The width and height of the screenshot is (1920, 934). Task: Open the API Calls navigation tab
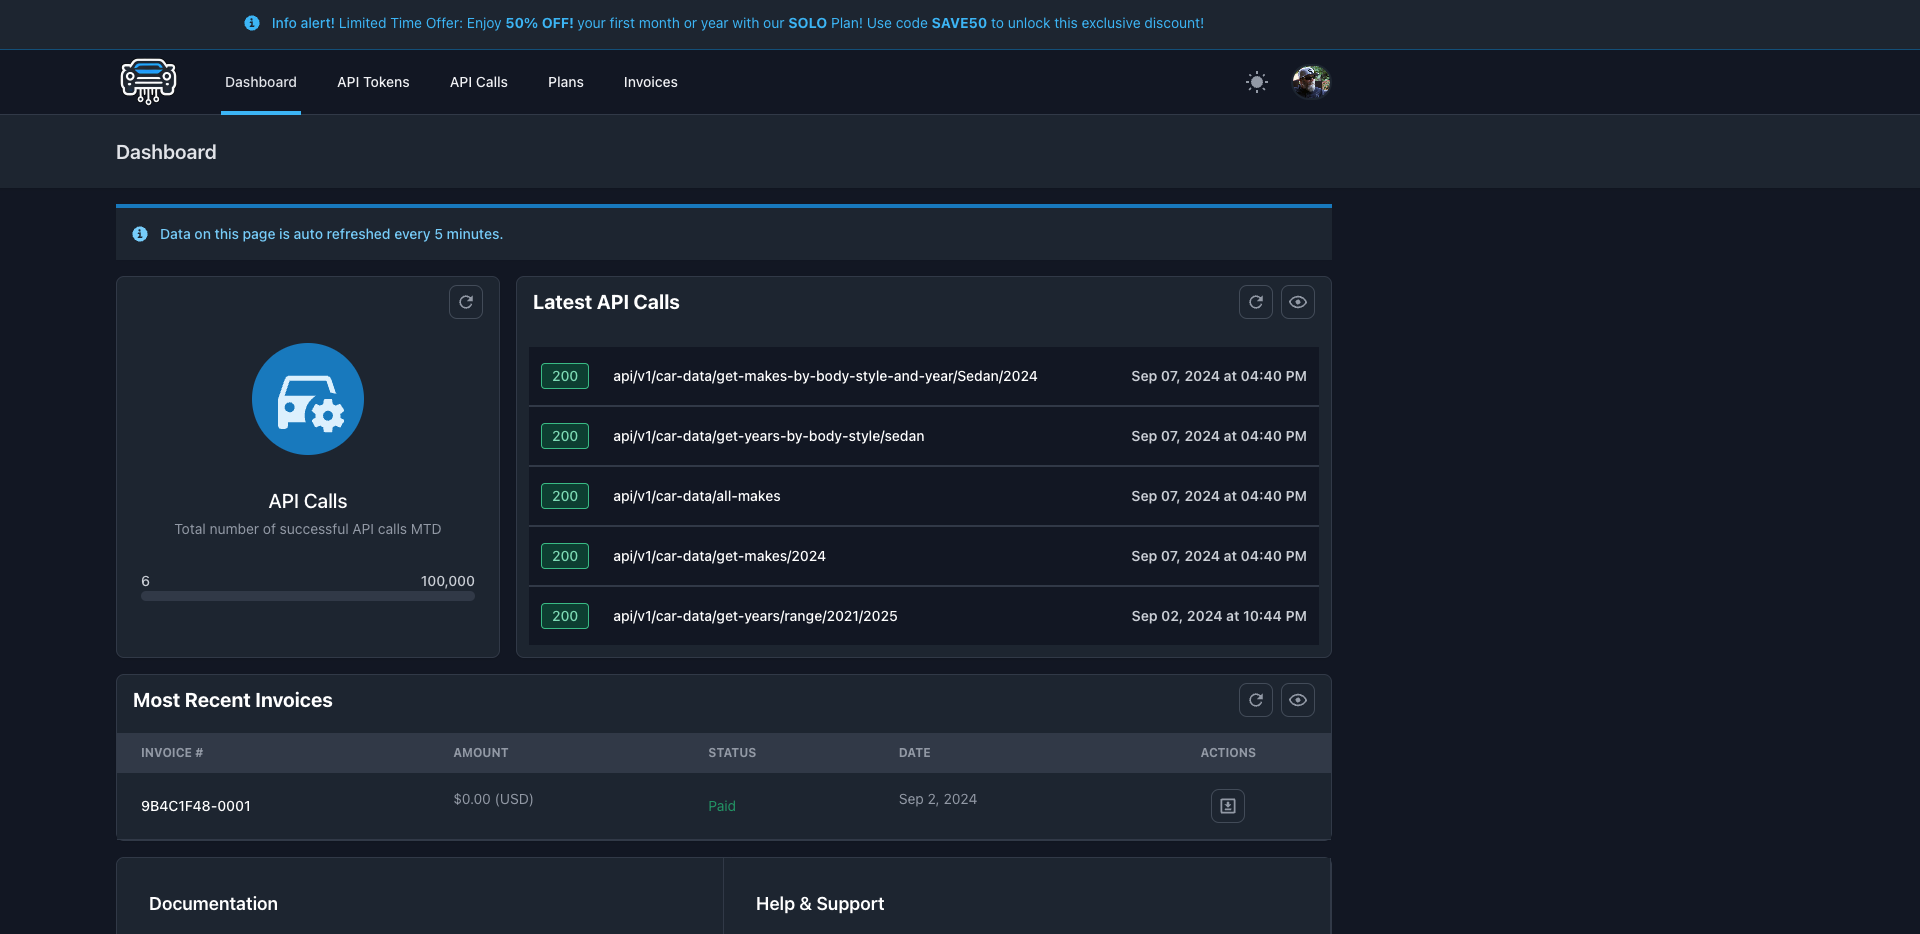tap(479, 82)
